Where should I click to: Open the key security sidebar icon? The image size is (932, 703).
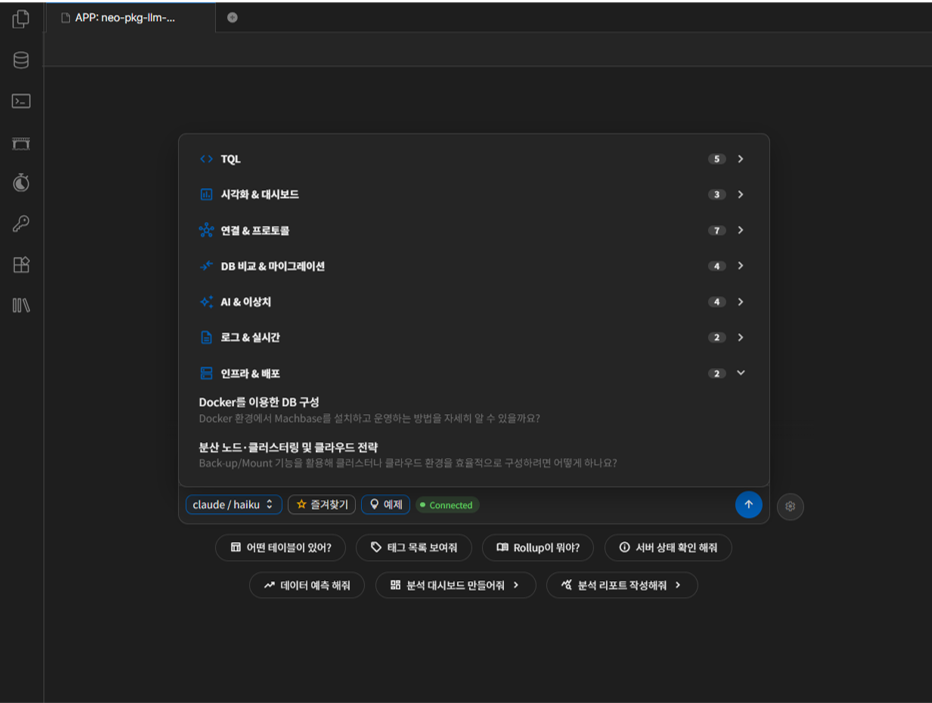[x=21, y=223]
